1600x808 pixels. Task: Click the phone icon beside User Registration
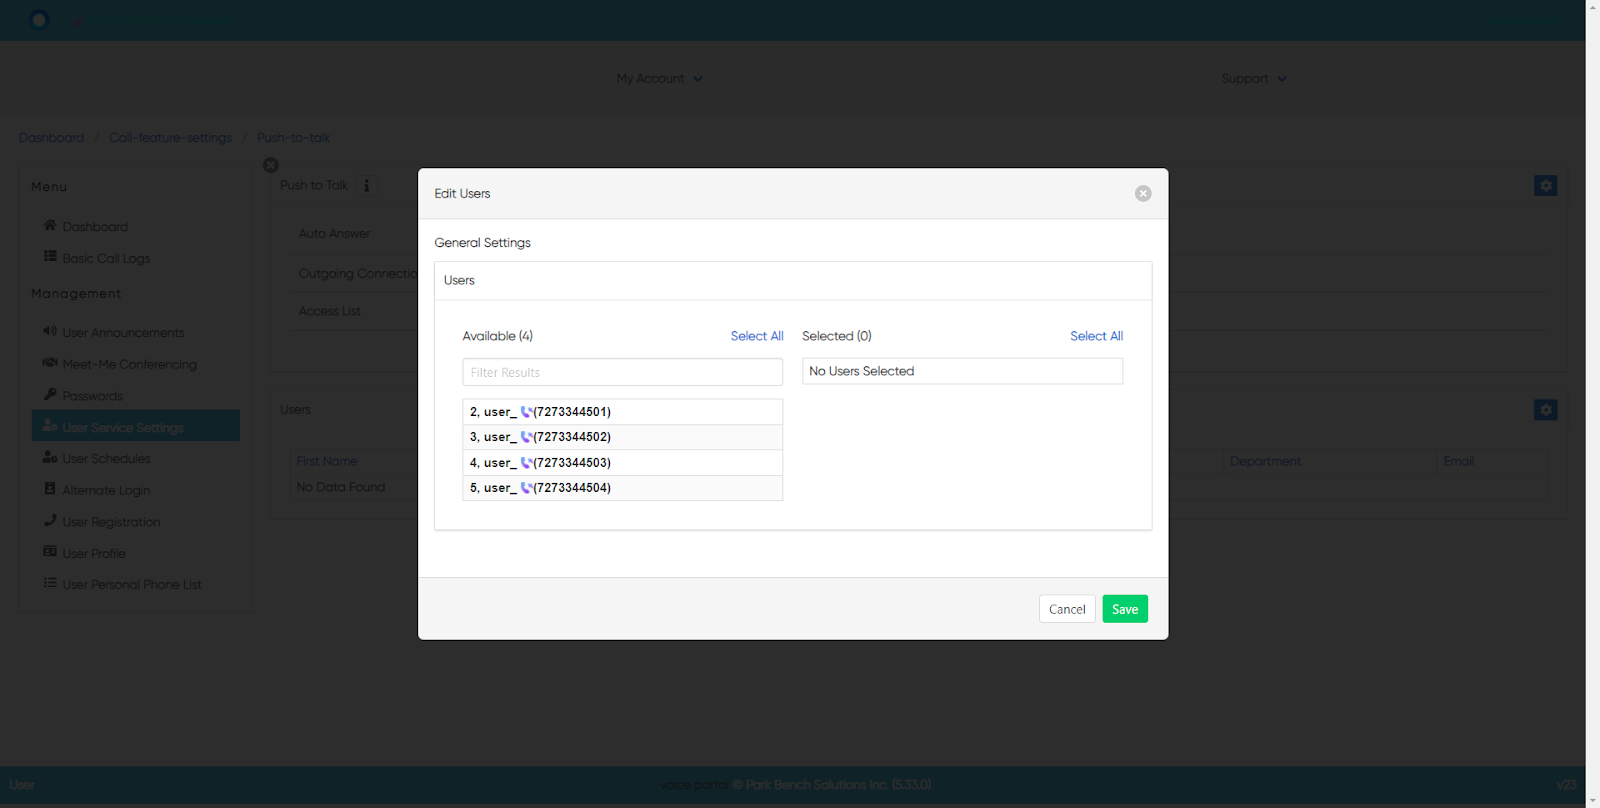click(50, 520)
